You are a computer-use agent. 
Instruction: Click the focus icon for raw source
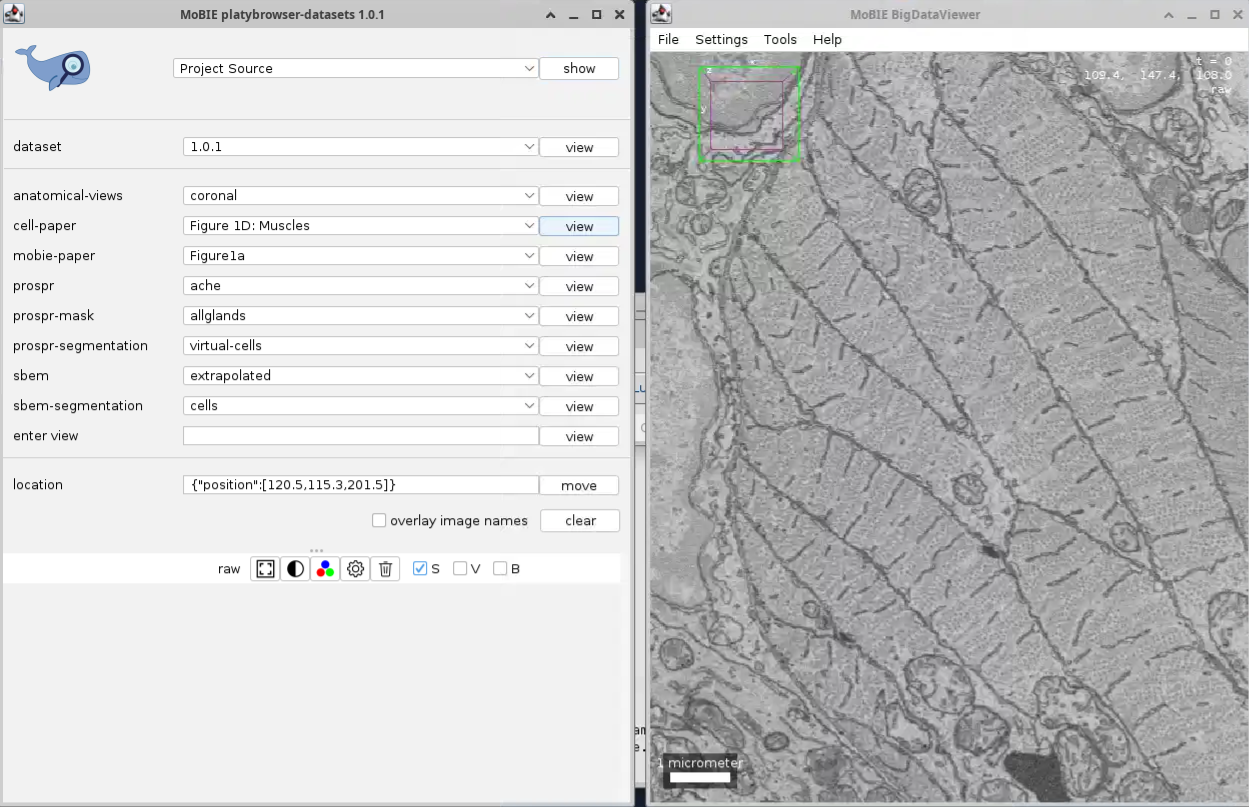pos(265,569)
